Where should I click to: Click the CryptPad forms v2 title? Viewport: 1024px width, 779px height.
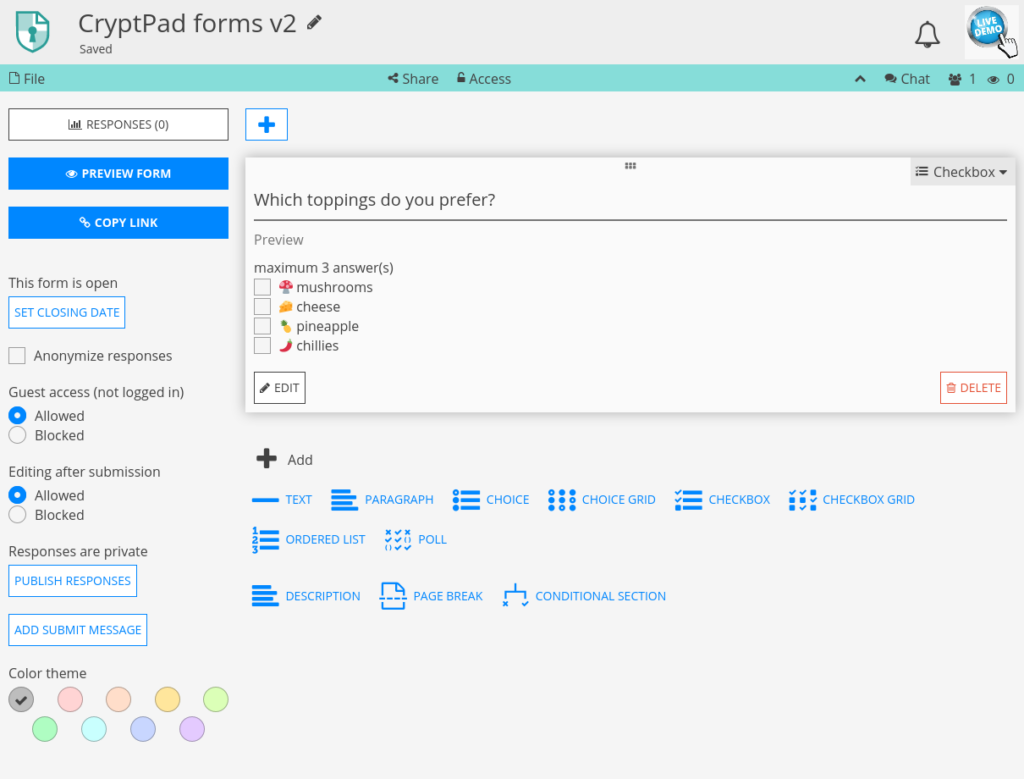coord(187,24)
